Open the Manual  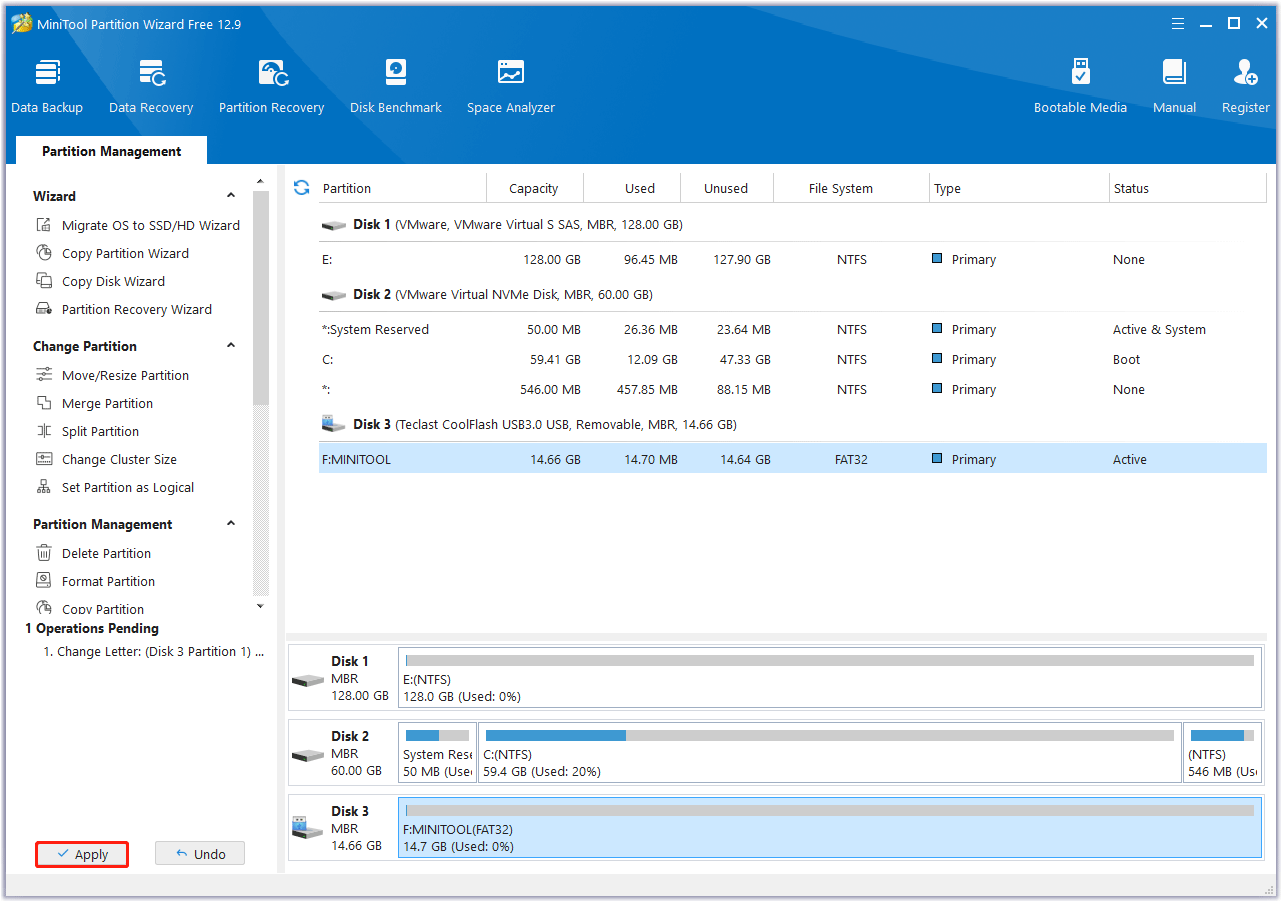coord(1173,85)
